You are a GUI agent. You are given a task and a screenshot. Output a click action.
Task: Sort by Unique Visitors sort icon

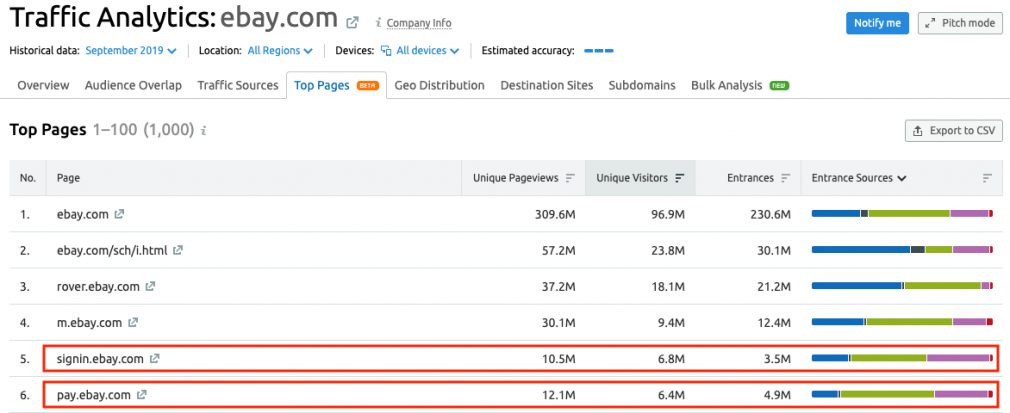tap(679, 178)
